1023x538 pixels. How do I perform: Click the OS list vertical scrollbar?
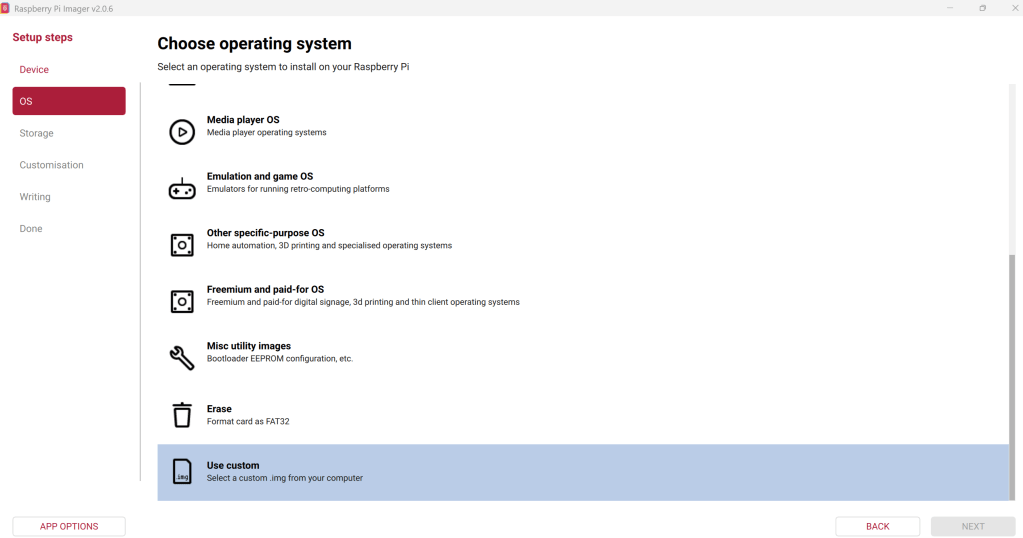[x=1011, y=375]
